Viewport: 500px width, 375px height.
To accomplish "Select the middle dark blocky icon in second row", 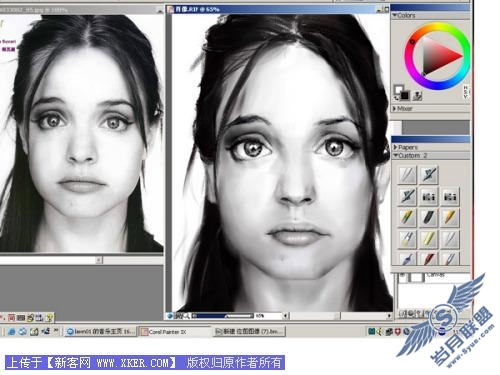I will 429,196.
